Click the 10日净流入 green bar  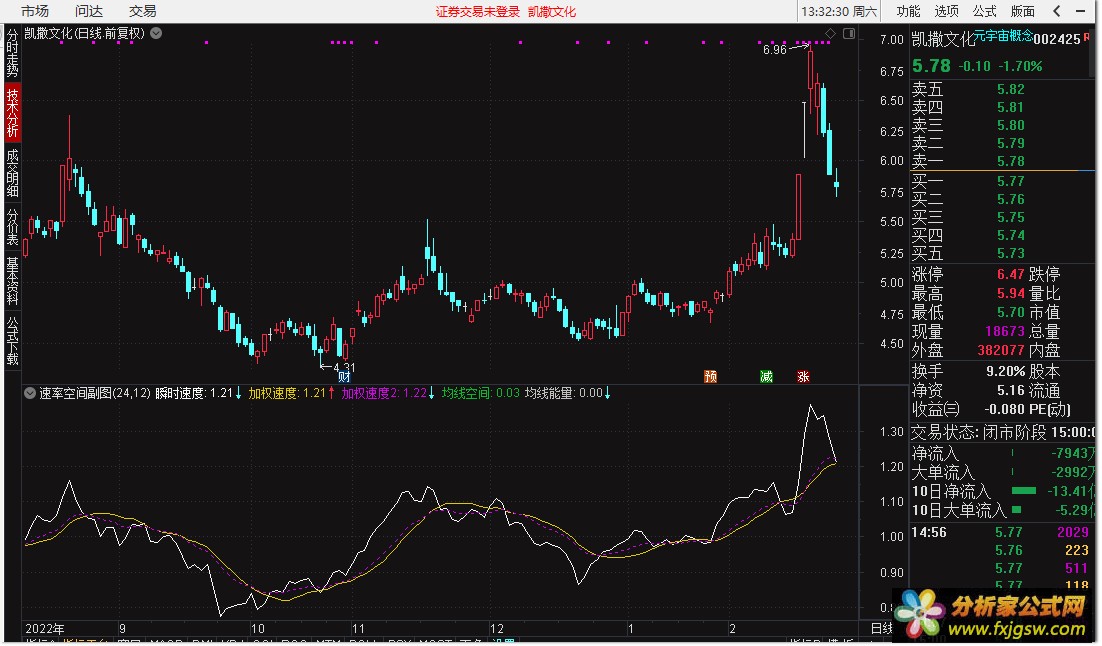coord(1024,491)
